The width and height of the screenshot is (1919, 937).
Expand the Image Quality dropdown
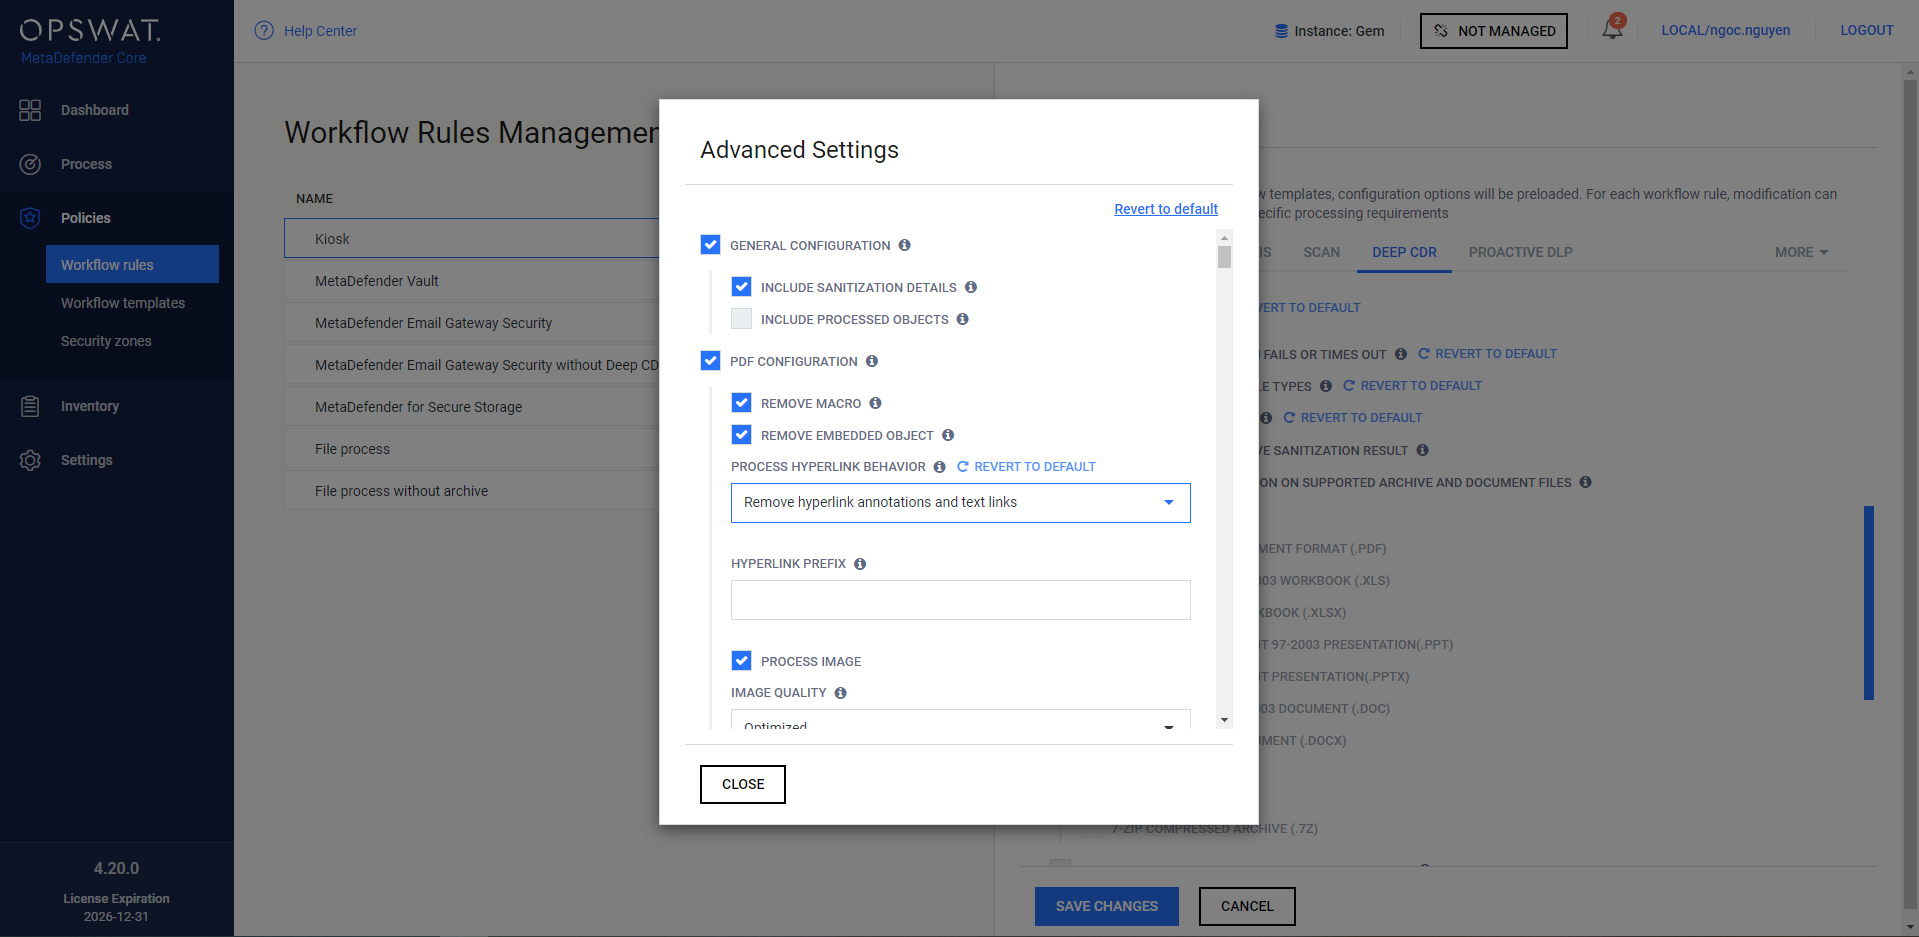(x=960, y=722)
